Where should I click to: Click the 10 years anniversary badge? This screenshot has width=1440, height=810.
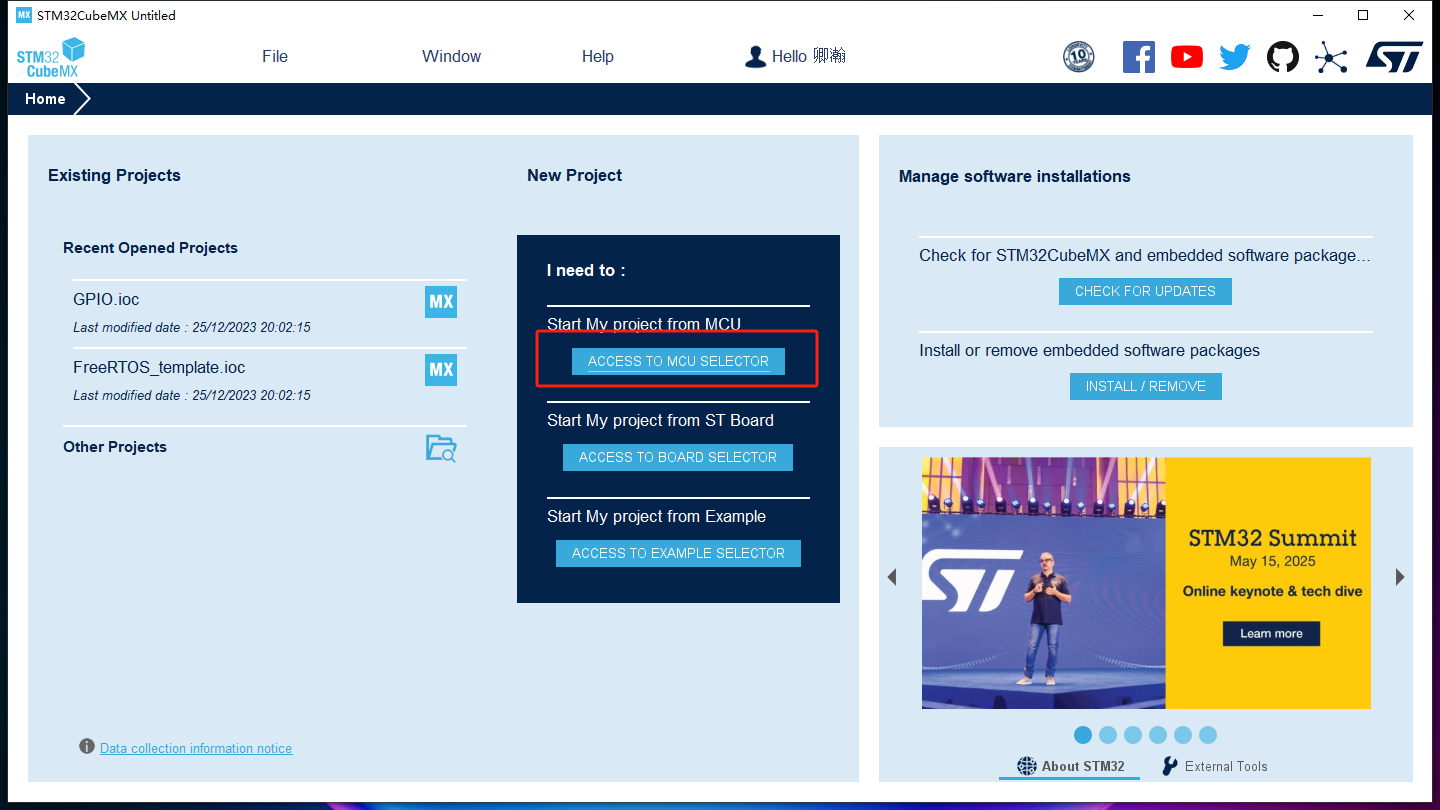(1078, 57)
